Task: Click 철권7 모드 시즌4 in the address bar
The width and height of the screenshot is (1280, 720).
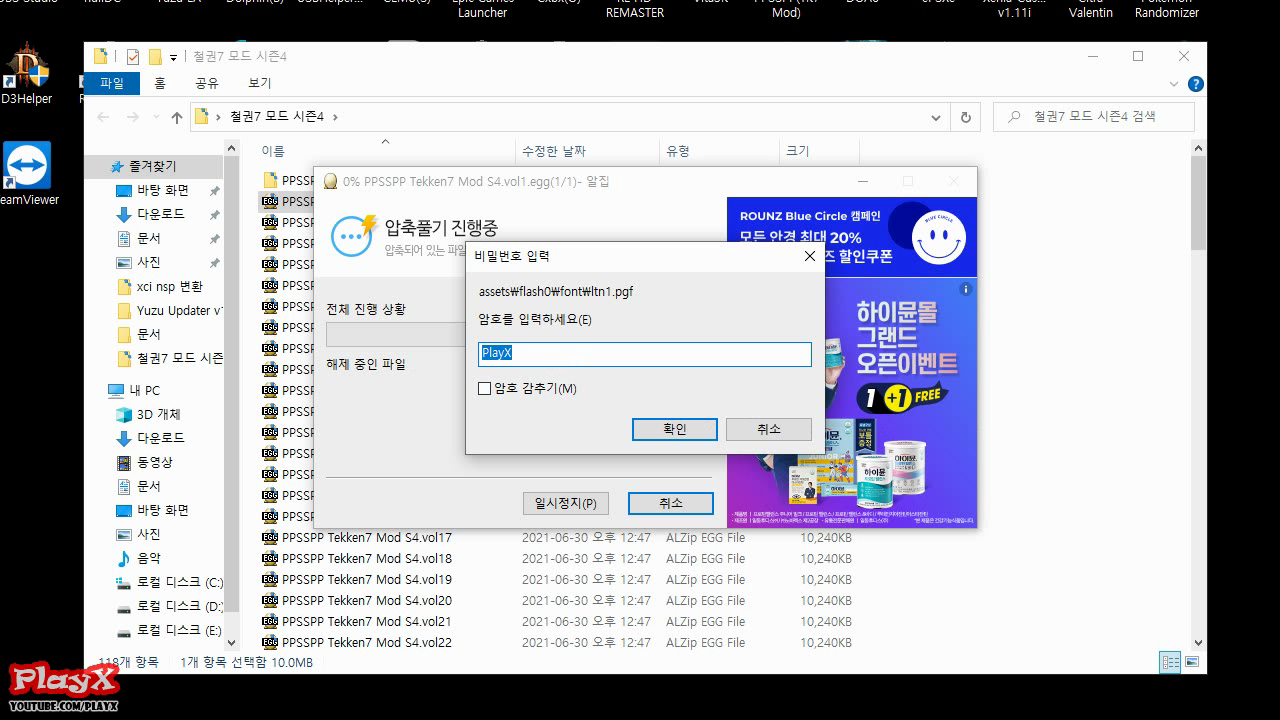Action: tap(277, 117)
